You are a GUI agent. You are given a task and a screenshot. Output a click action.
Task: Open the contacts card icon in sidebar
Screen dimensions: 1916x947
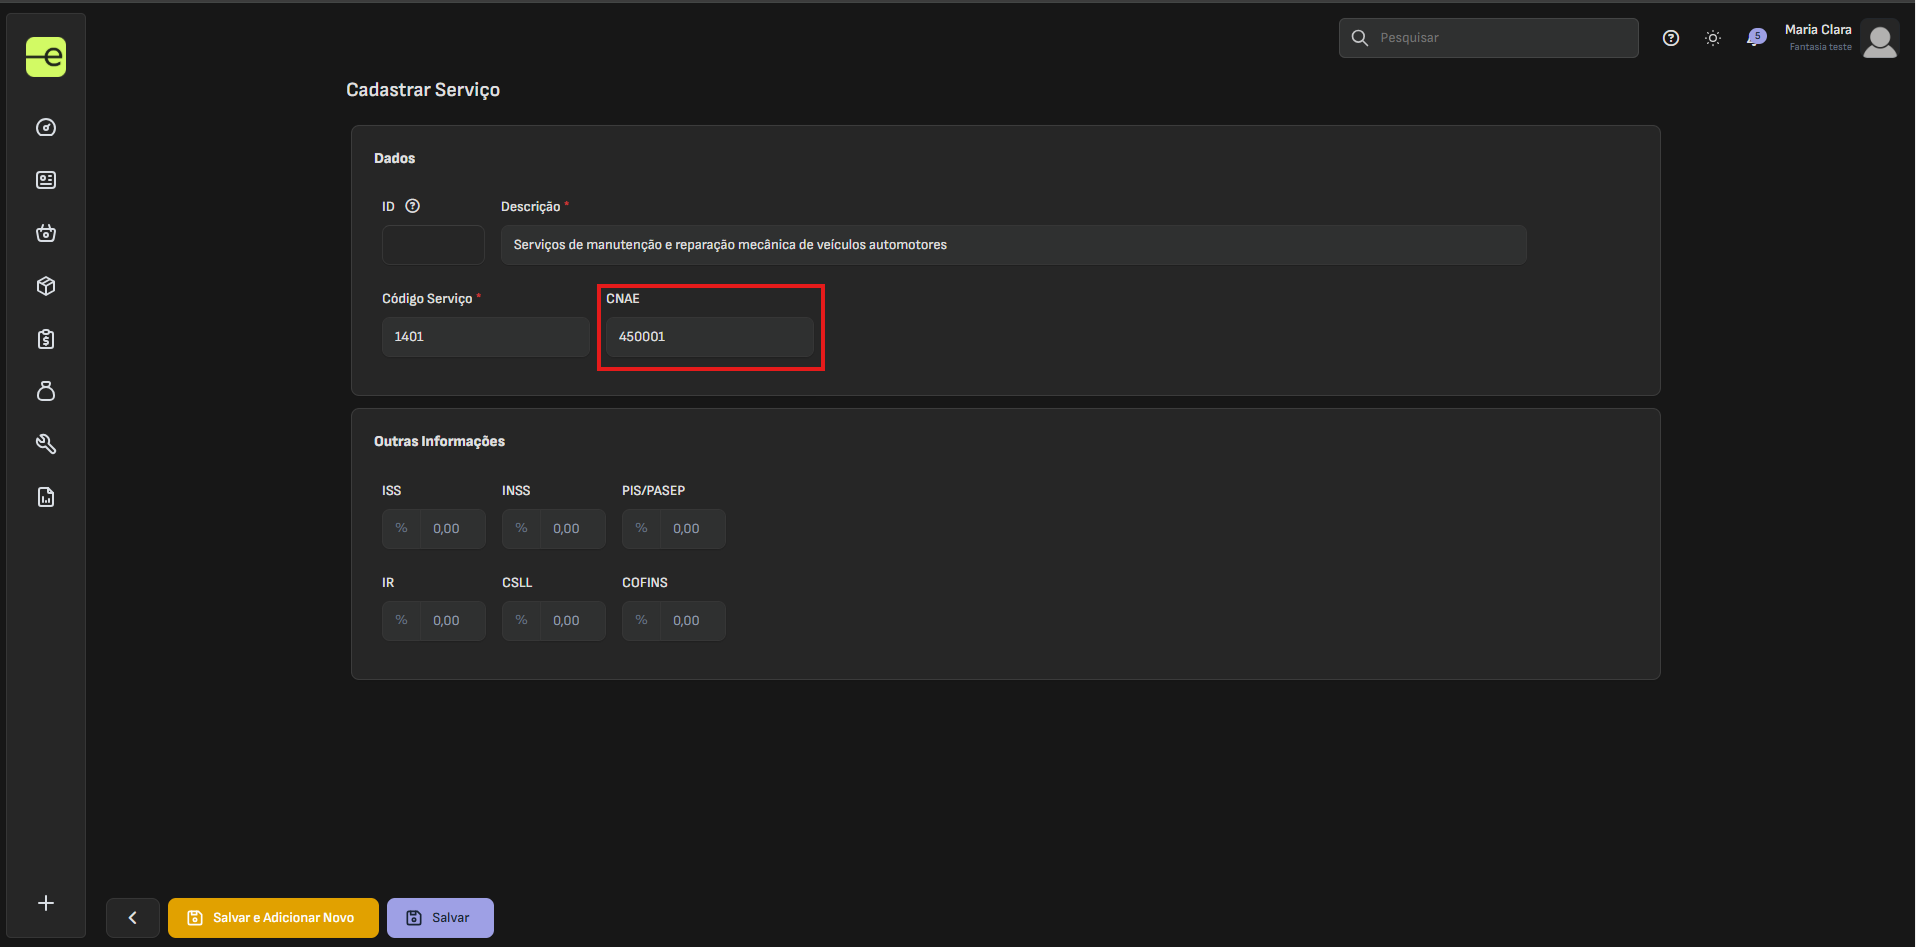(46, 180)
